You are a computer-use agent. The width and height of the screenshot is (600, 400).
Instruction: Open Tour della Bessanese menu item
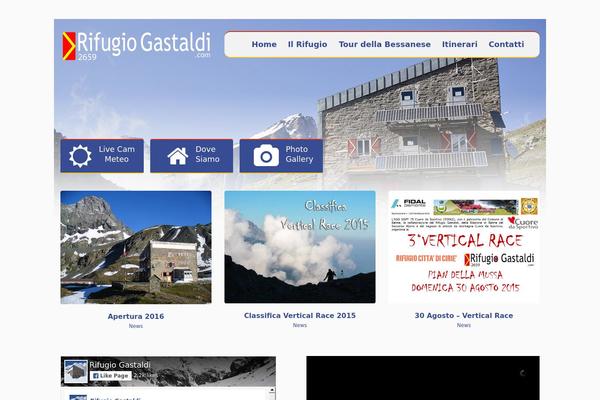tap(385, 44)
